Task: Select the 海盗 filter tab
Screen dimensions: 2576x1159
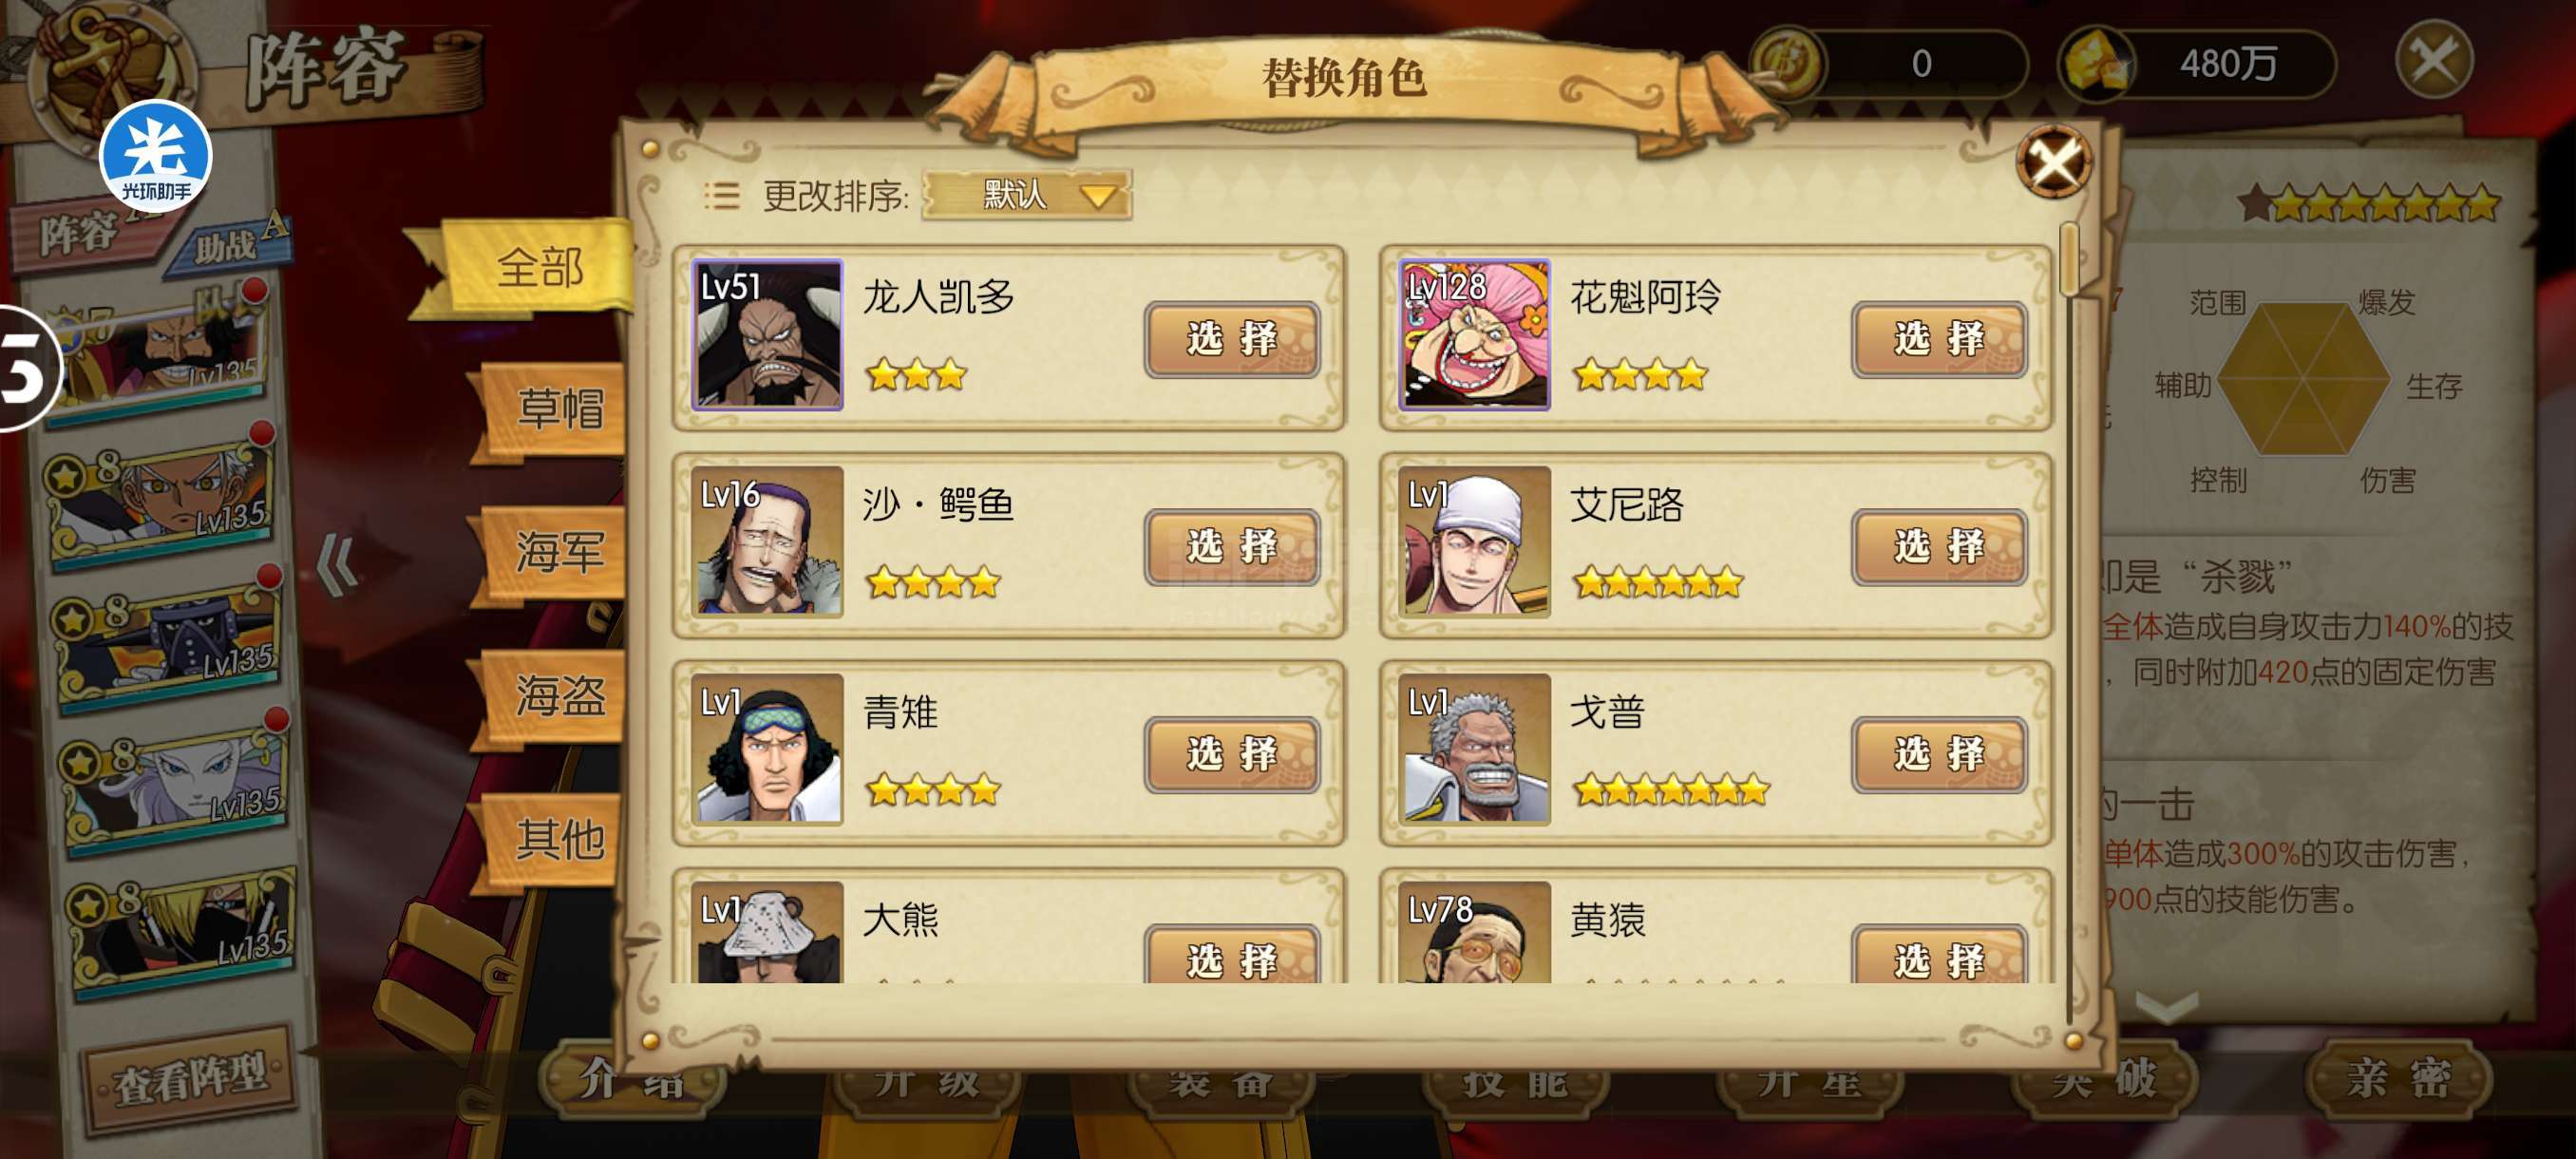Action: tap(555, 696)
